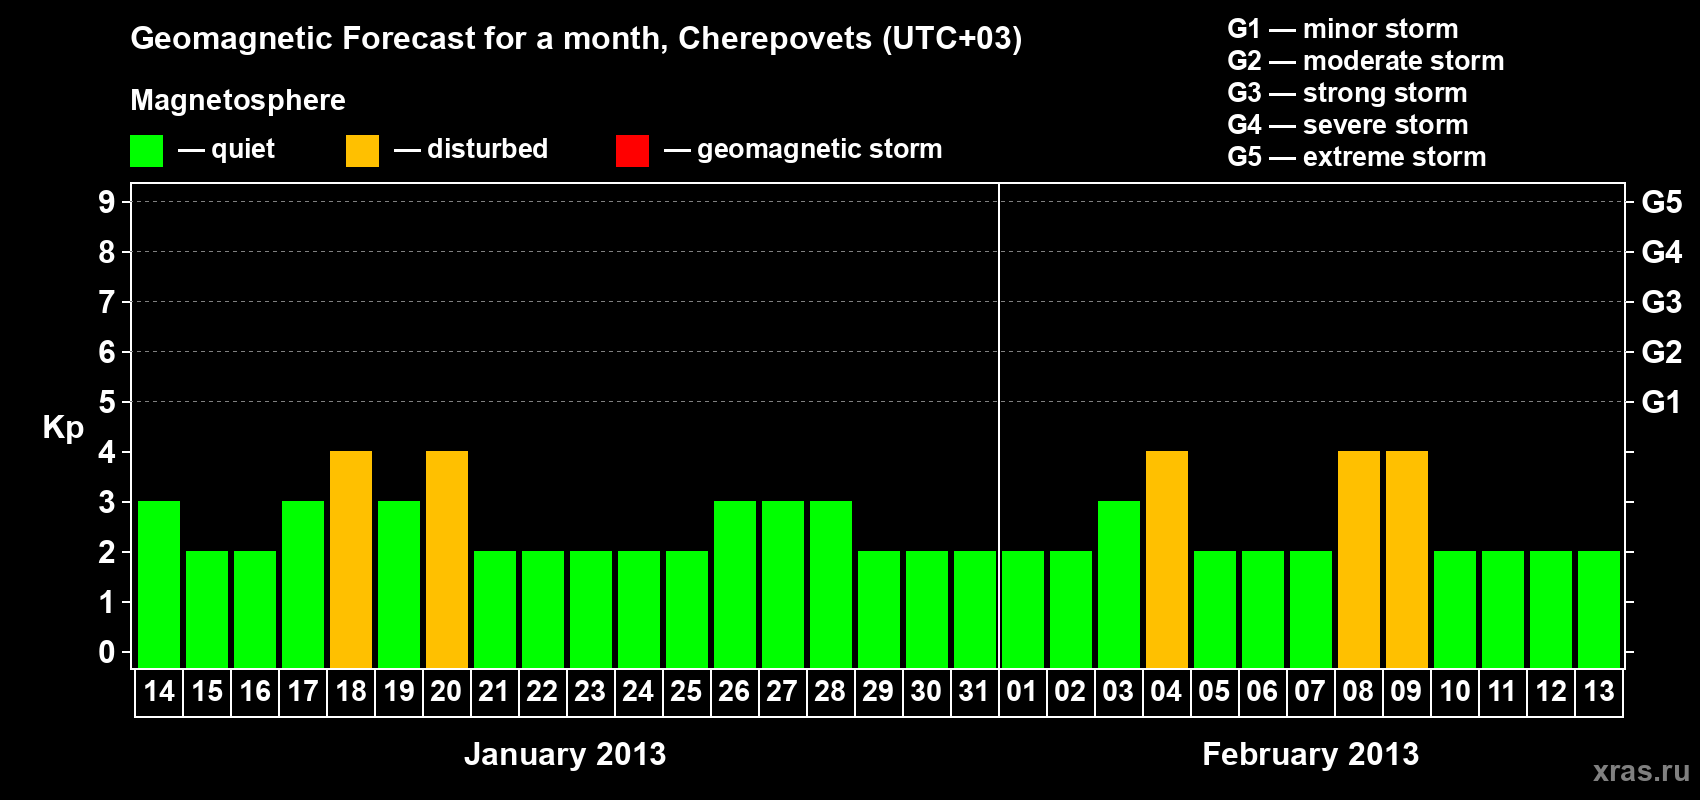Viewport: 1700px width, 800px height.
Task: Click date label 07 on the axis
Action: (1310, 692)
